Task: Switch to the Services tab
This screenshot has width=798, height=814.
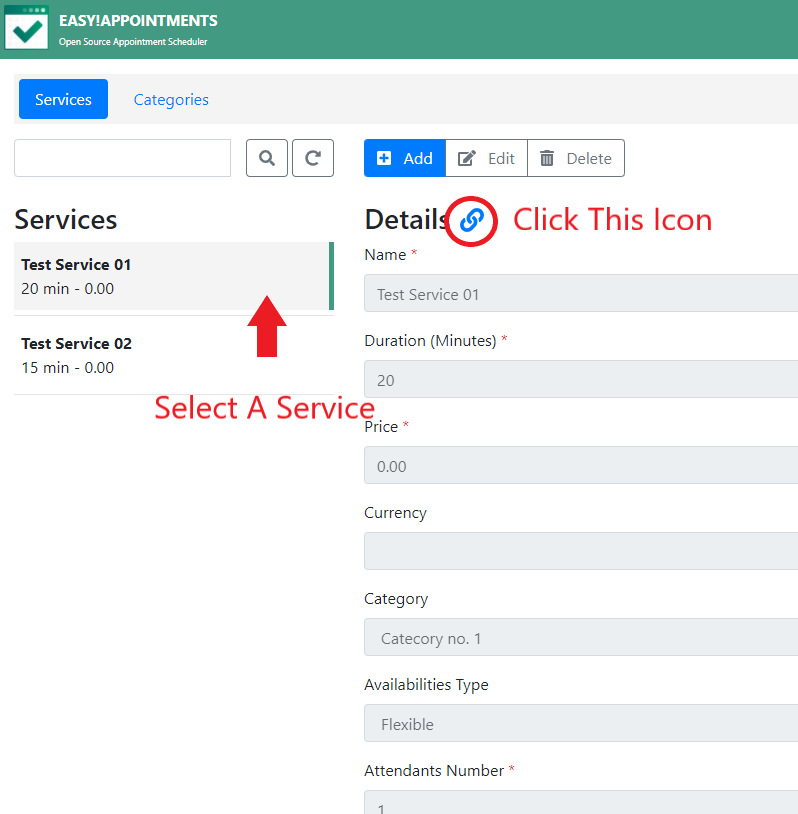Action: tap(63, 99)
